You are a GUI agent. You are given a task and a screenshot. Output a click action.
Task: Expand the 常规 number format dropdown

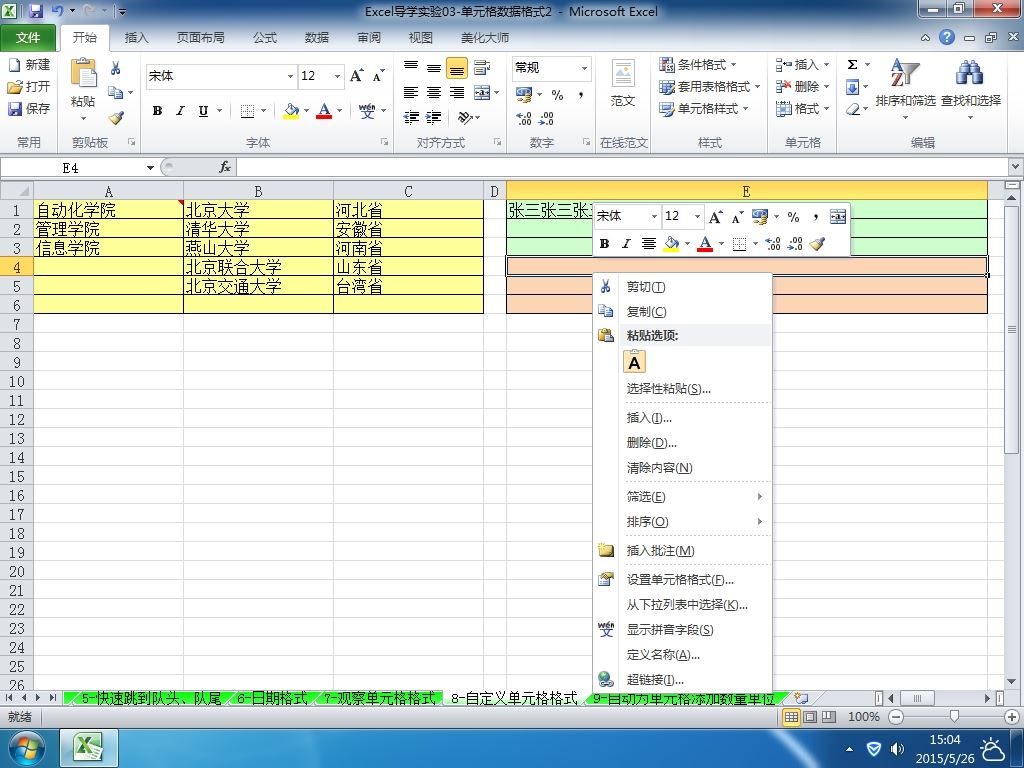[x=583, y=68]
